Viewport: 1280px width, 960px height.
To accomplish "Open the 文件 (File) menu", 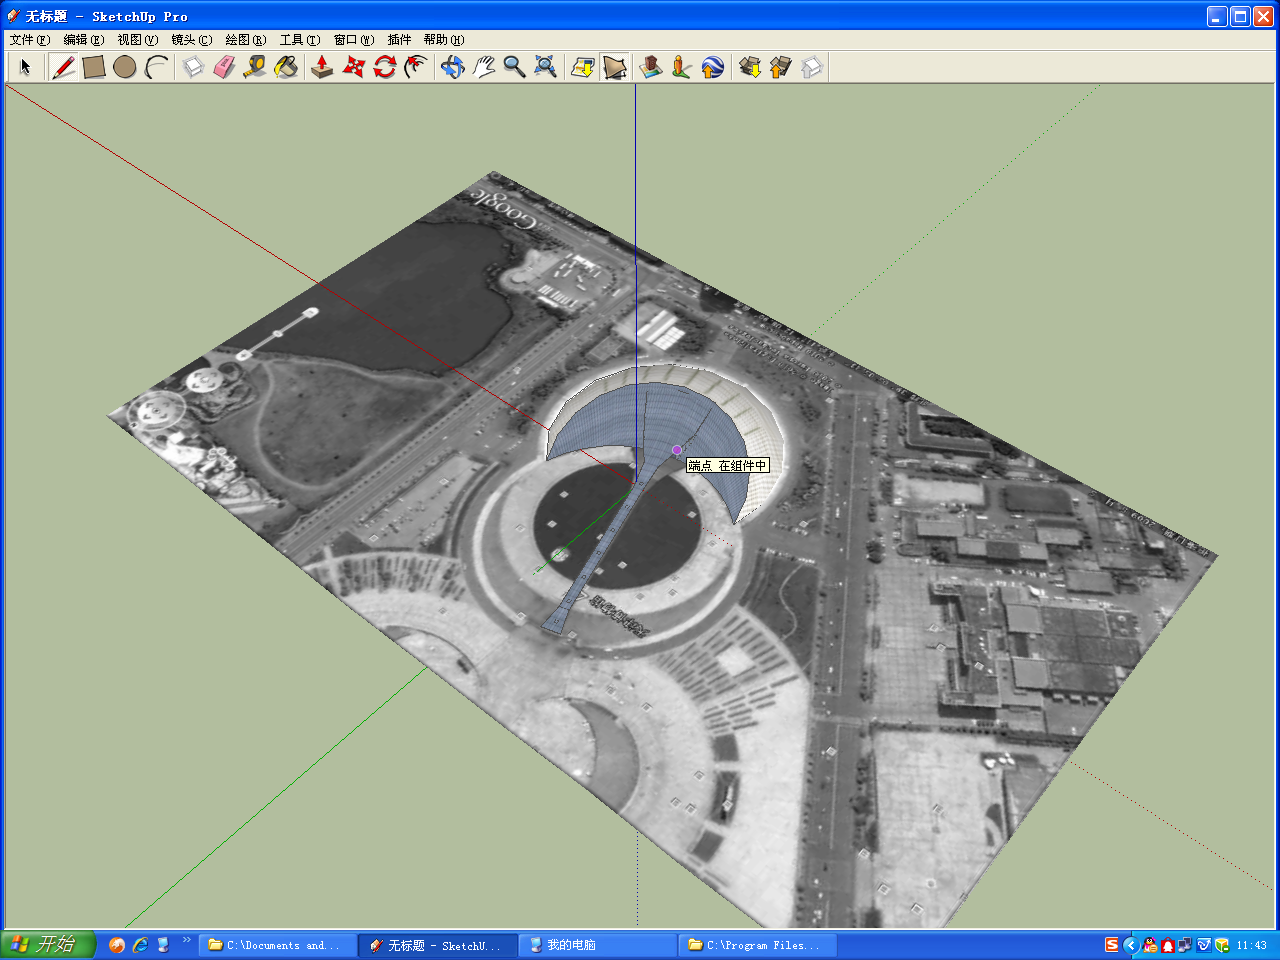I will pyautogui.click(x=29, y=40).
